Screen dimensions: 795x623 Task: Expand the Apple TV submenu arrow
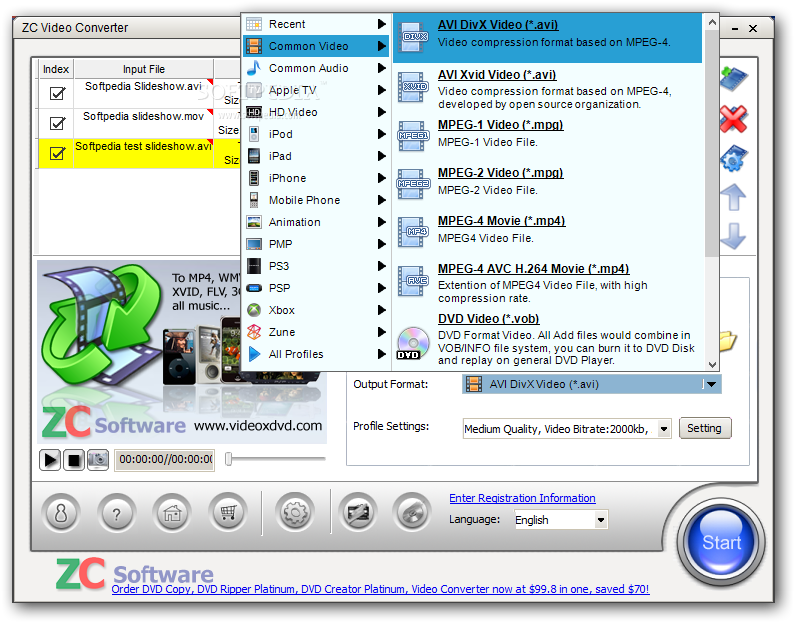coord(382,90)
